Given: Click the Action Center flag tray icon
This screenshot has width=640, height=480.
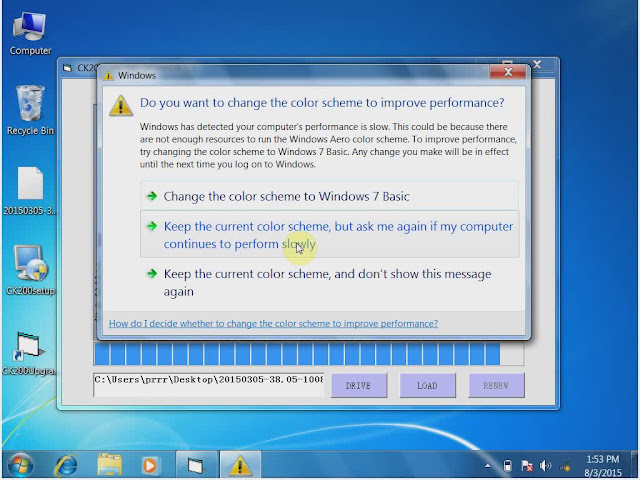Looking at the screenshot, I should pyautogui.click(x=527, y=466).
